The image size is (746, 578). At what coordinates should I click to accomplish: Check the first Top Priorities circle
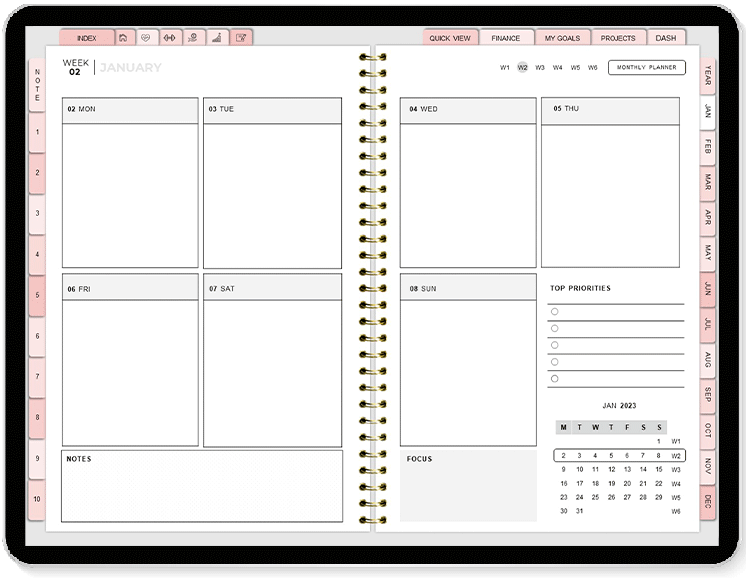[555, 312]
